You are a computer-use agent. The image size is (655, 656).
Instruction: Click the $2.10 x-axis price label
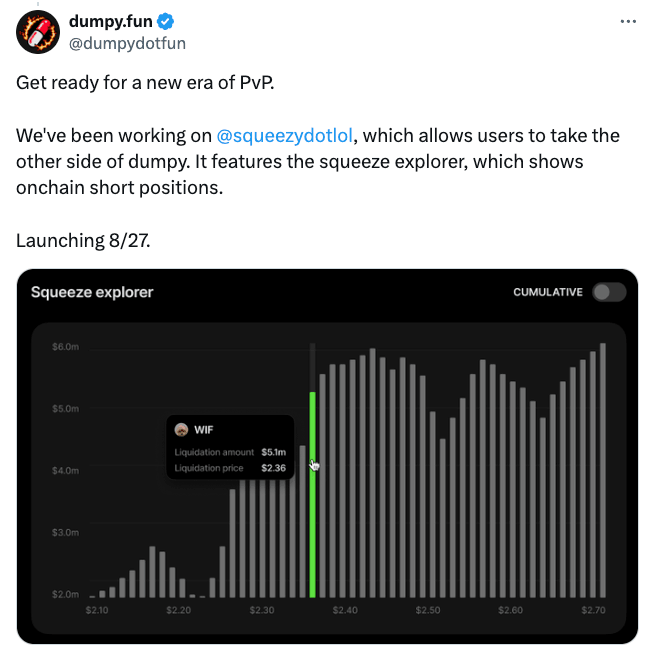[x=97, y=610]
